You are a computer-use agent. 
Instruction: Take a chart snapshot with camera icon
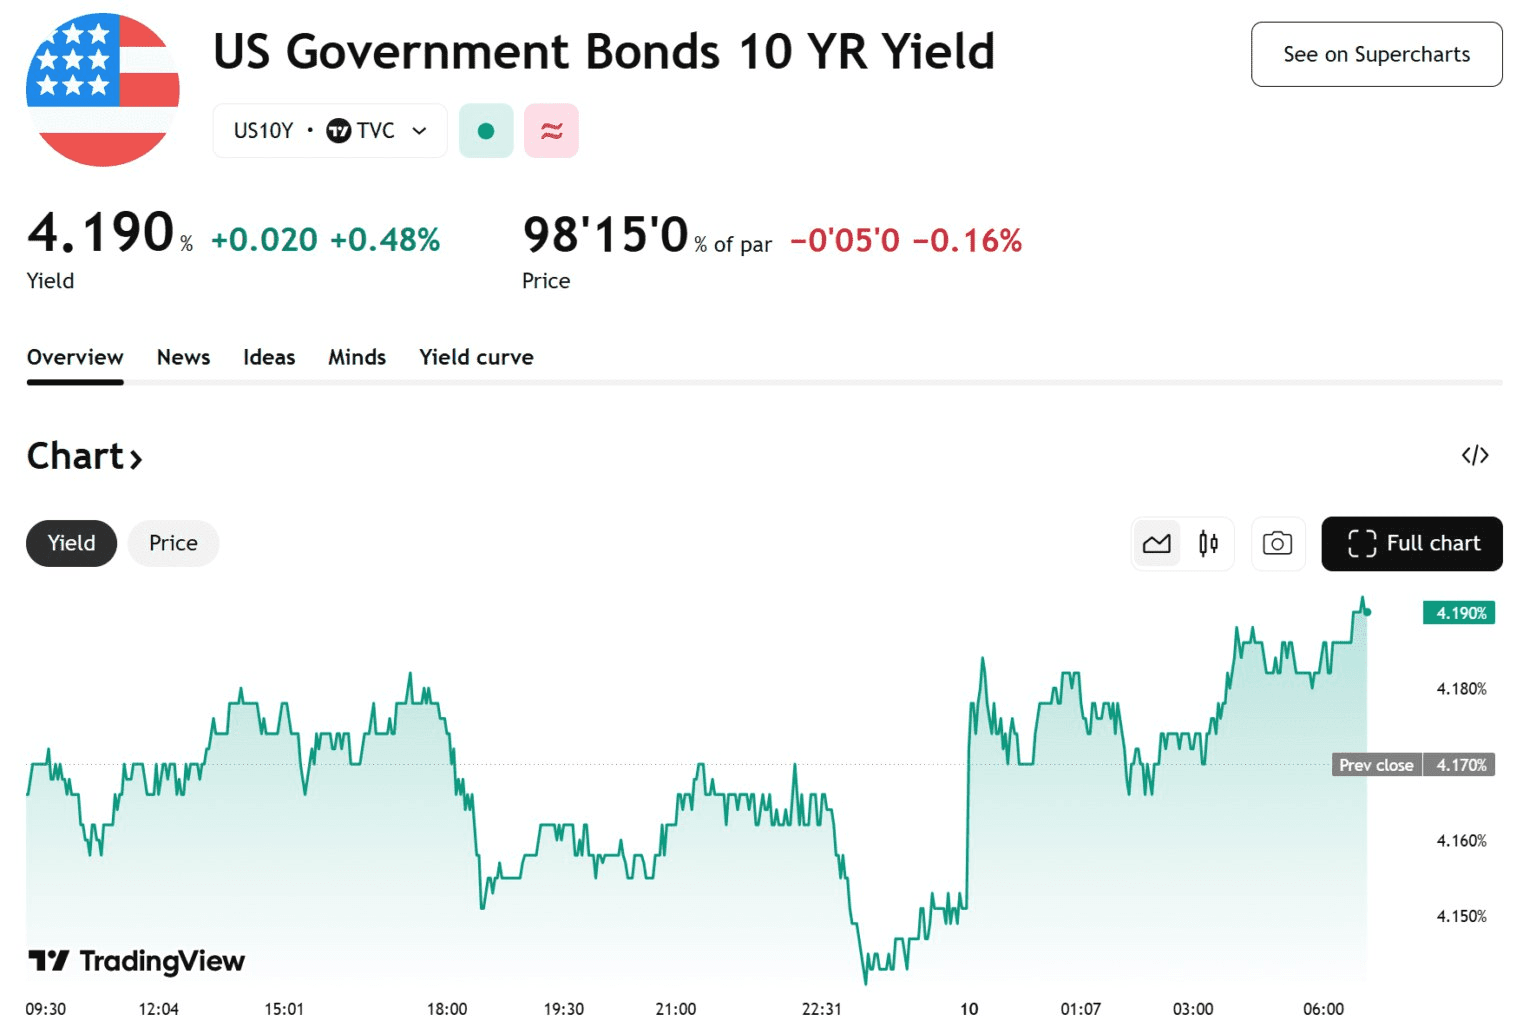pyautogui.click(x=1277, y=544)
